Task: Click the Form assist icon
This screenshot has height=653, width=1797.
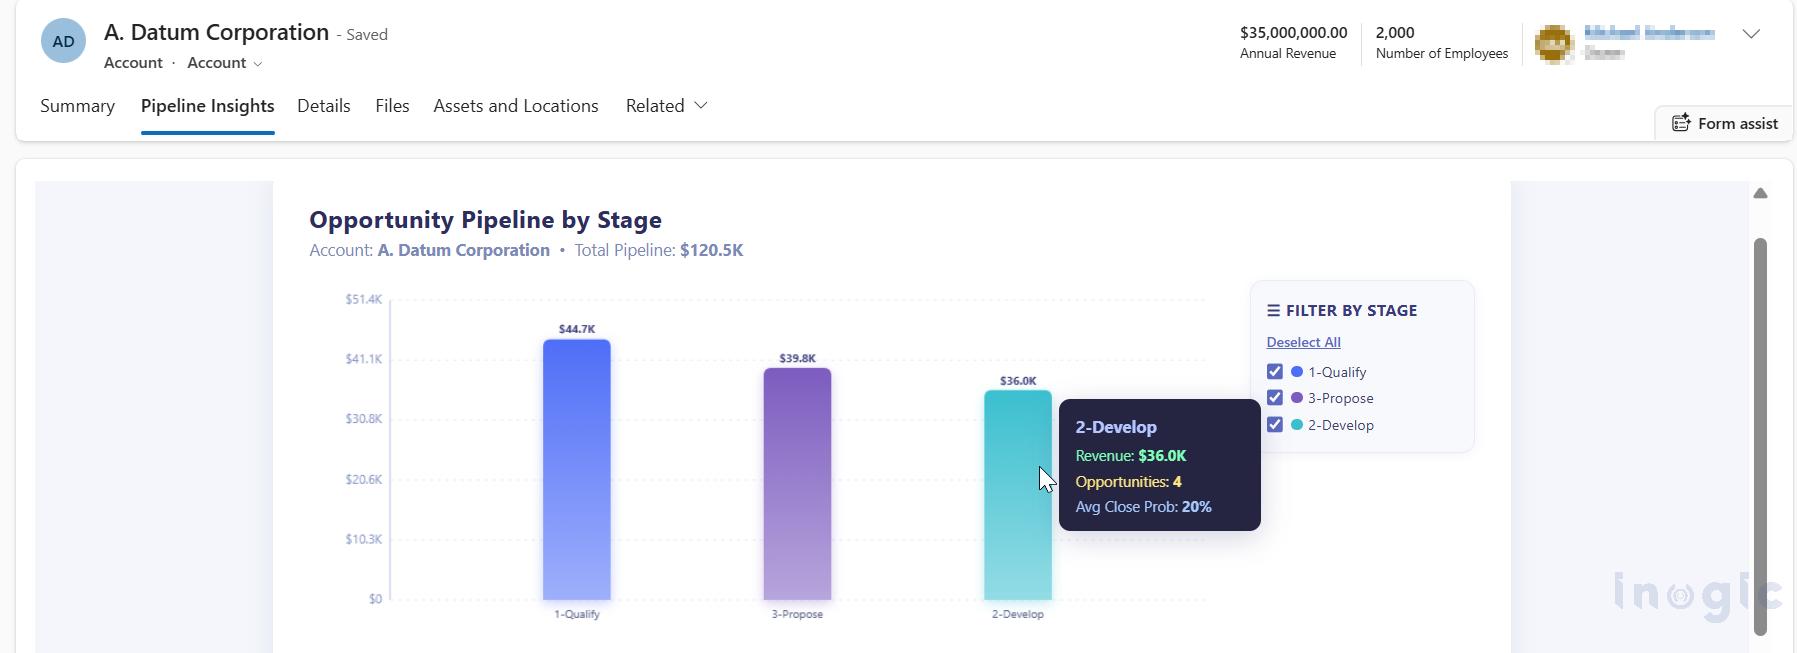Action: (1681, 123)
